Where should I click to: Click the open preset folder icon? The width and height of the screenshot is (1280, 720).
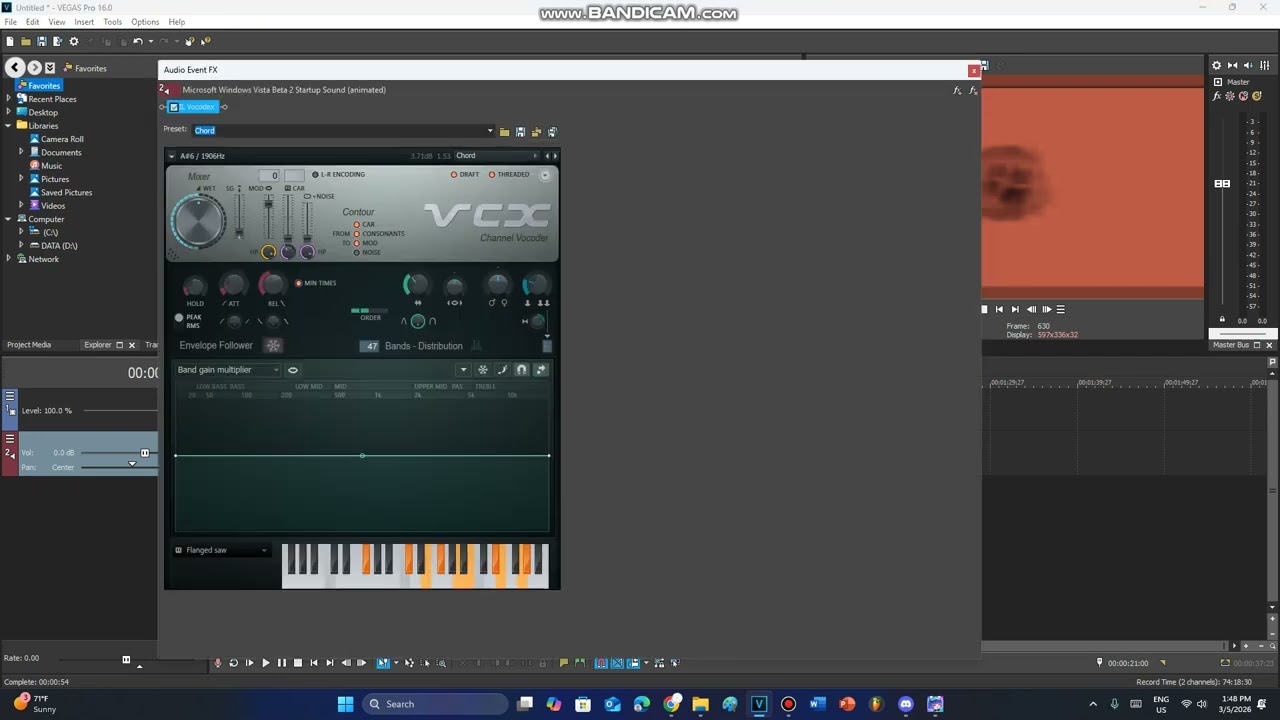click(x=504, y=131)
